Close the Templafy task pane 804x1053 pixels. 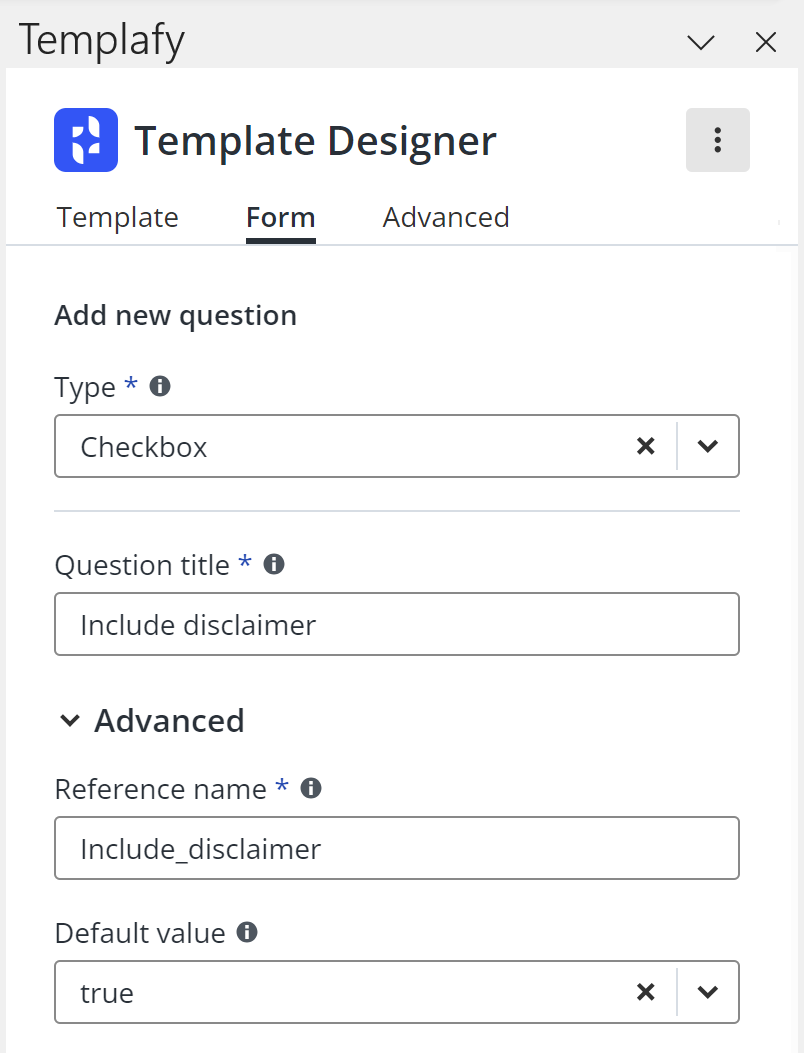765,42
